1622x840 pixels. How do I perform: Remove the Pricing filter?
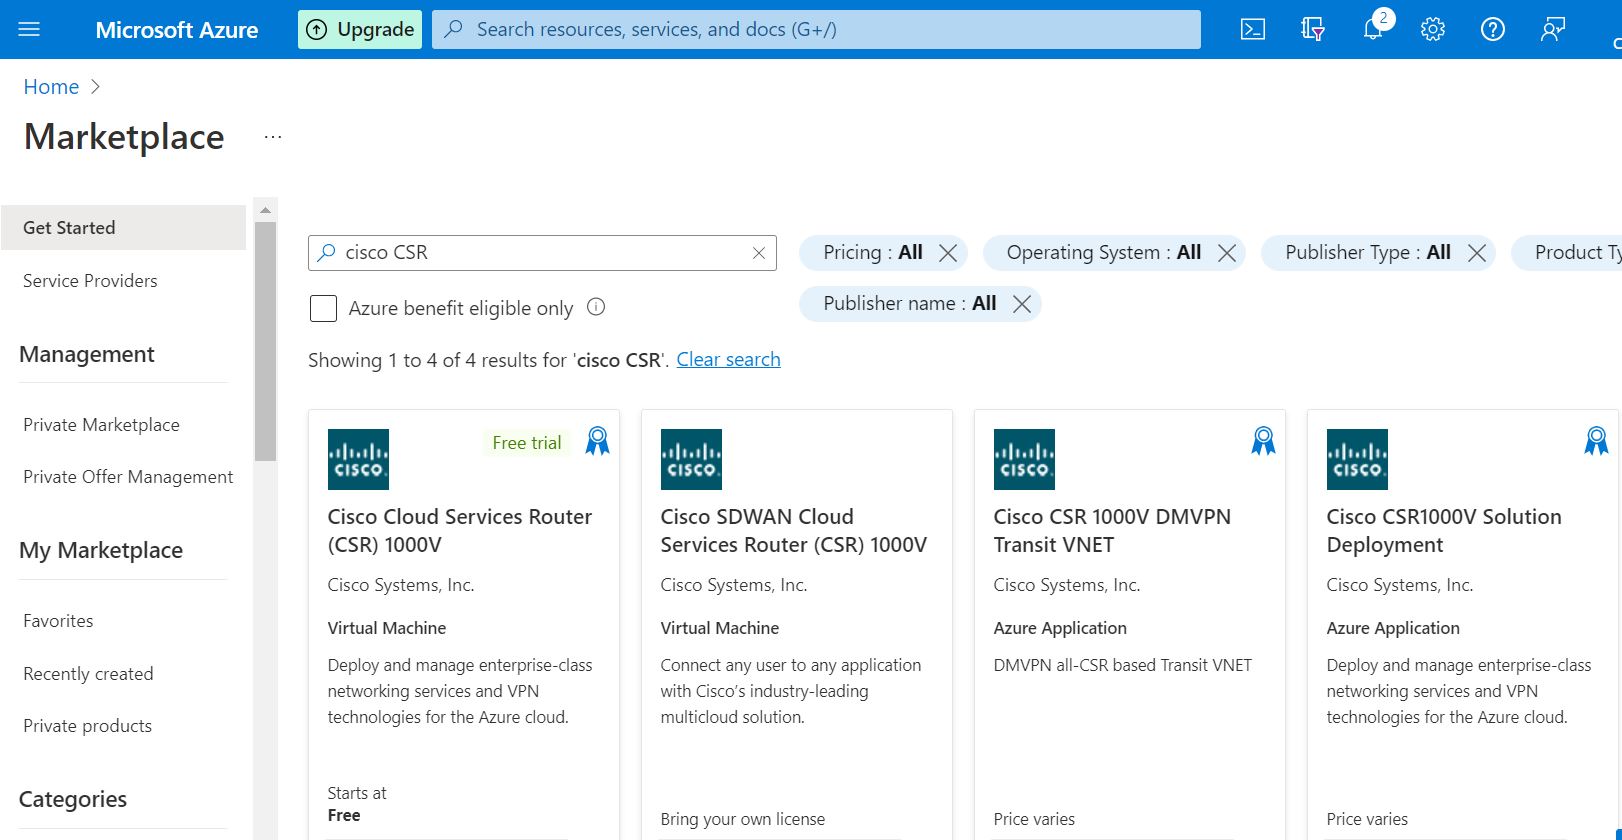pyautogui.click(x=948, y=253)
